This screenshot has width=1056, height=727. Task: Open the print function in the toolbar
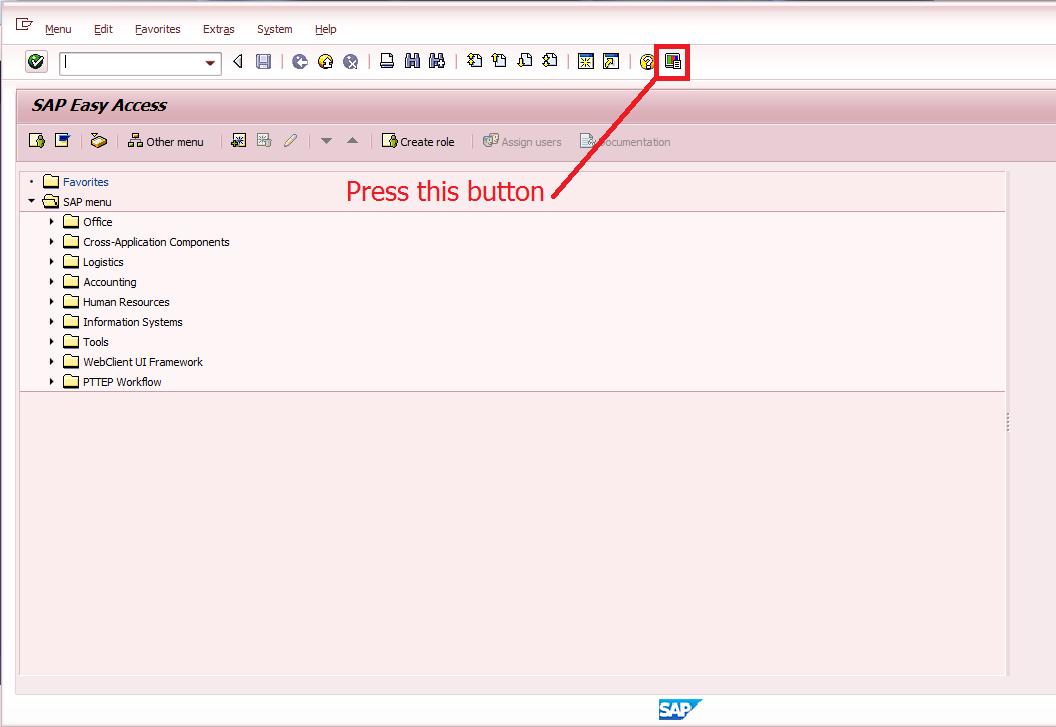[x=387, y=61]
